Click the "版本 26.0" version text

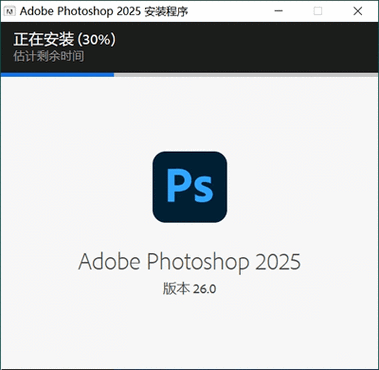click(x=189, y=289)
